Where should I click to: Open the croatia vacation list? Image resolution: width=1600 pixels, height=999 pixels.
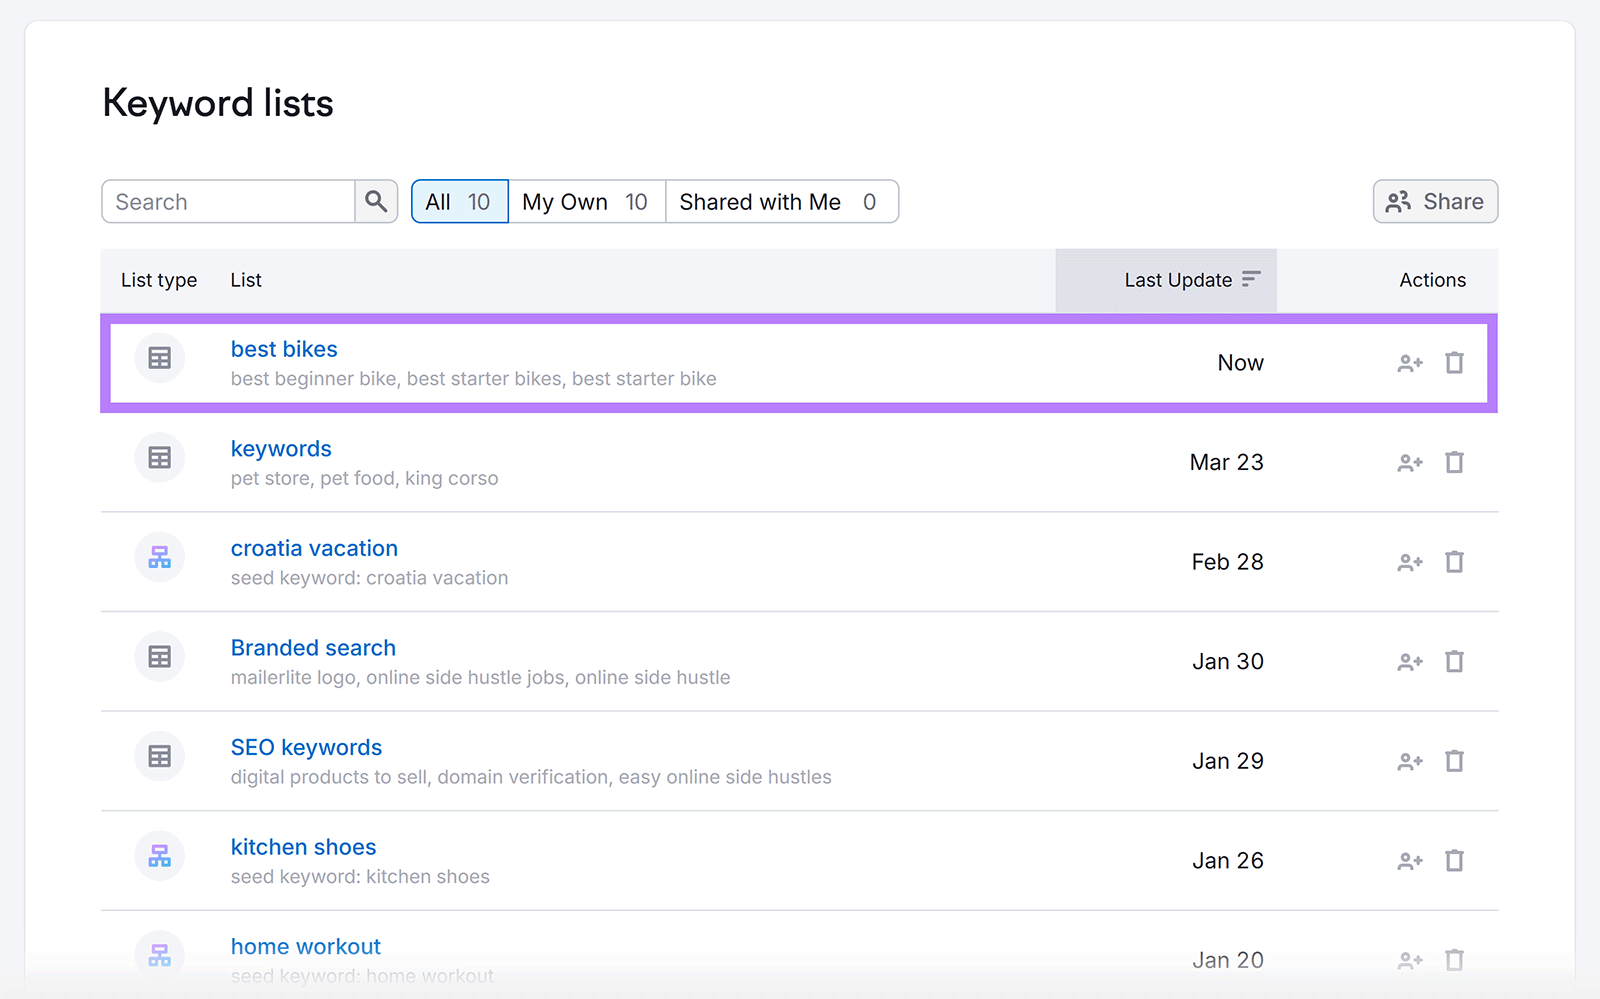tap(314, 548)
